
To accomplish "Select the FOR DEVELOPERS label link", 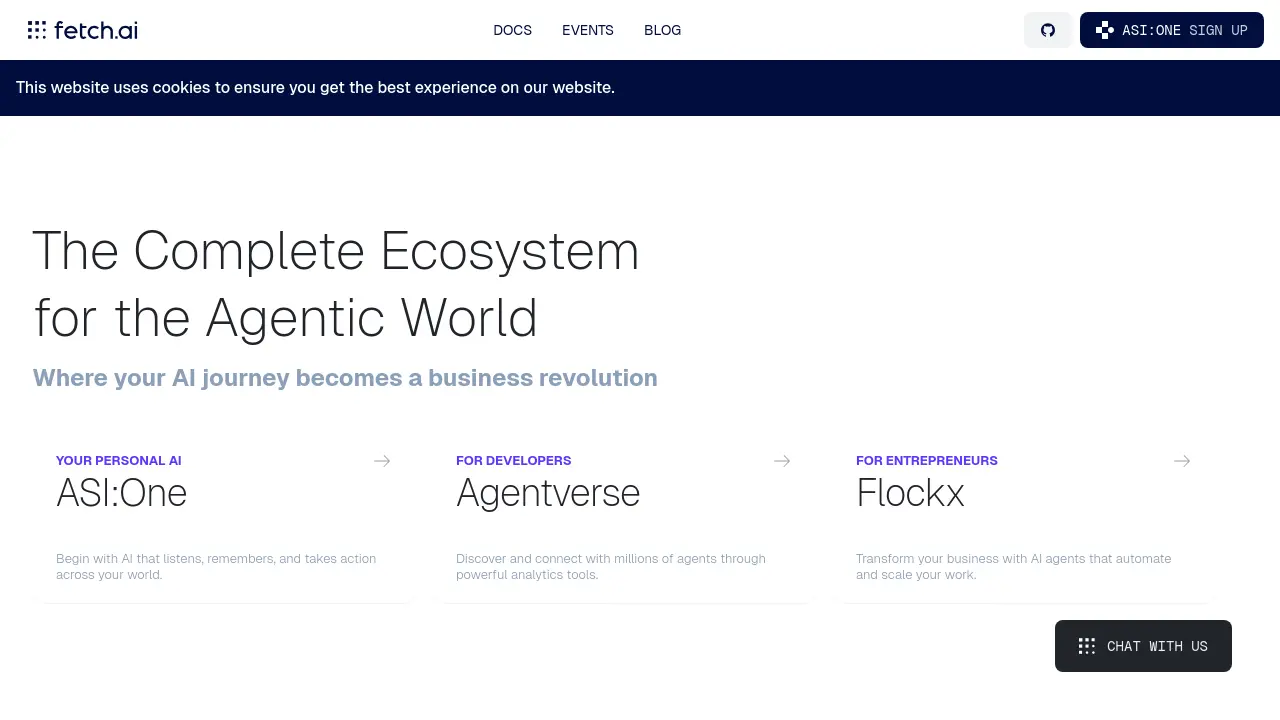I will coord(513,461).
